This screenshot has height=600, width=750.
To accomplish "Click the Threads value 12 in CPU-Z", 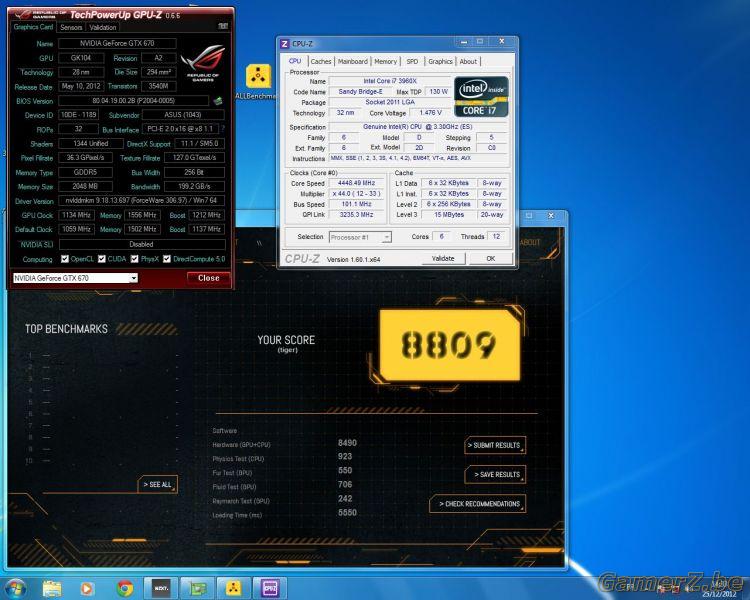I will 496,236.
